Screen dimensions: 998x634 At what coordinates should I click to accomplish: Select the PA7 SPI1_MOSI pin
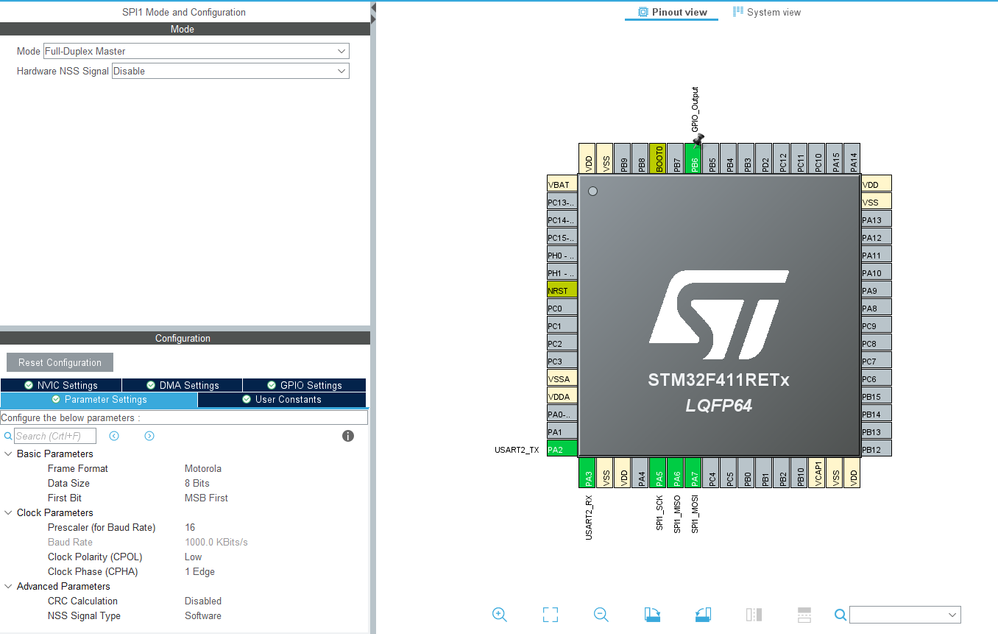click(x=694, y=473)
